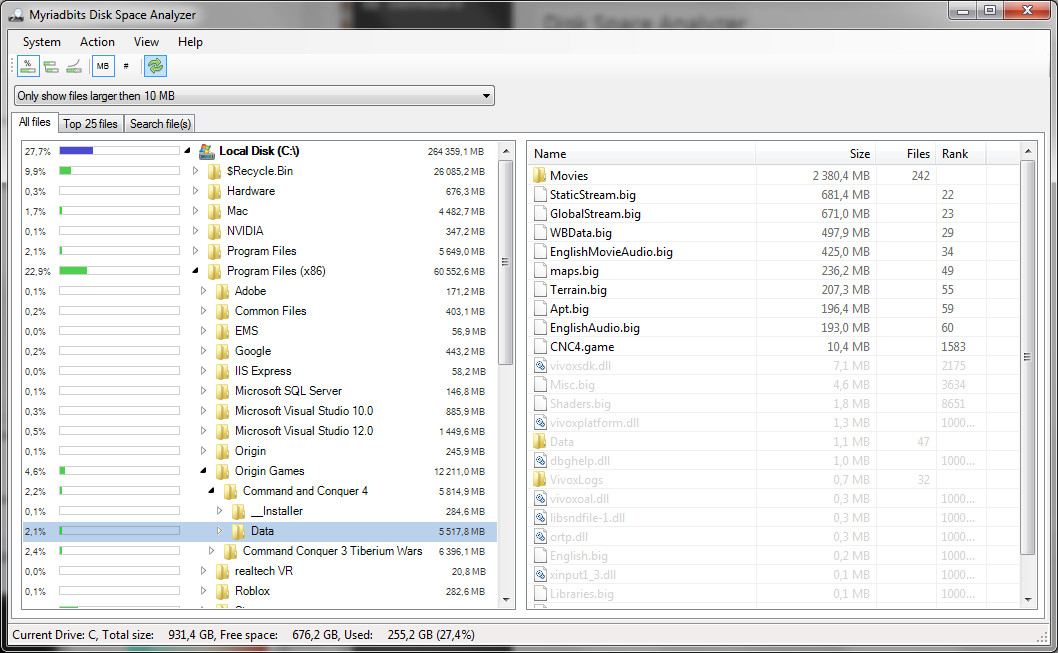
Task: Expand Command Conquer 3 Tiberium Wars node
Action: pos(212,551)
